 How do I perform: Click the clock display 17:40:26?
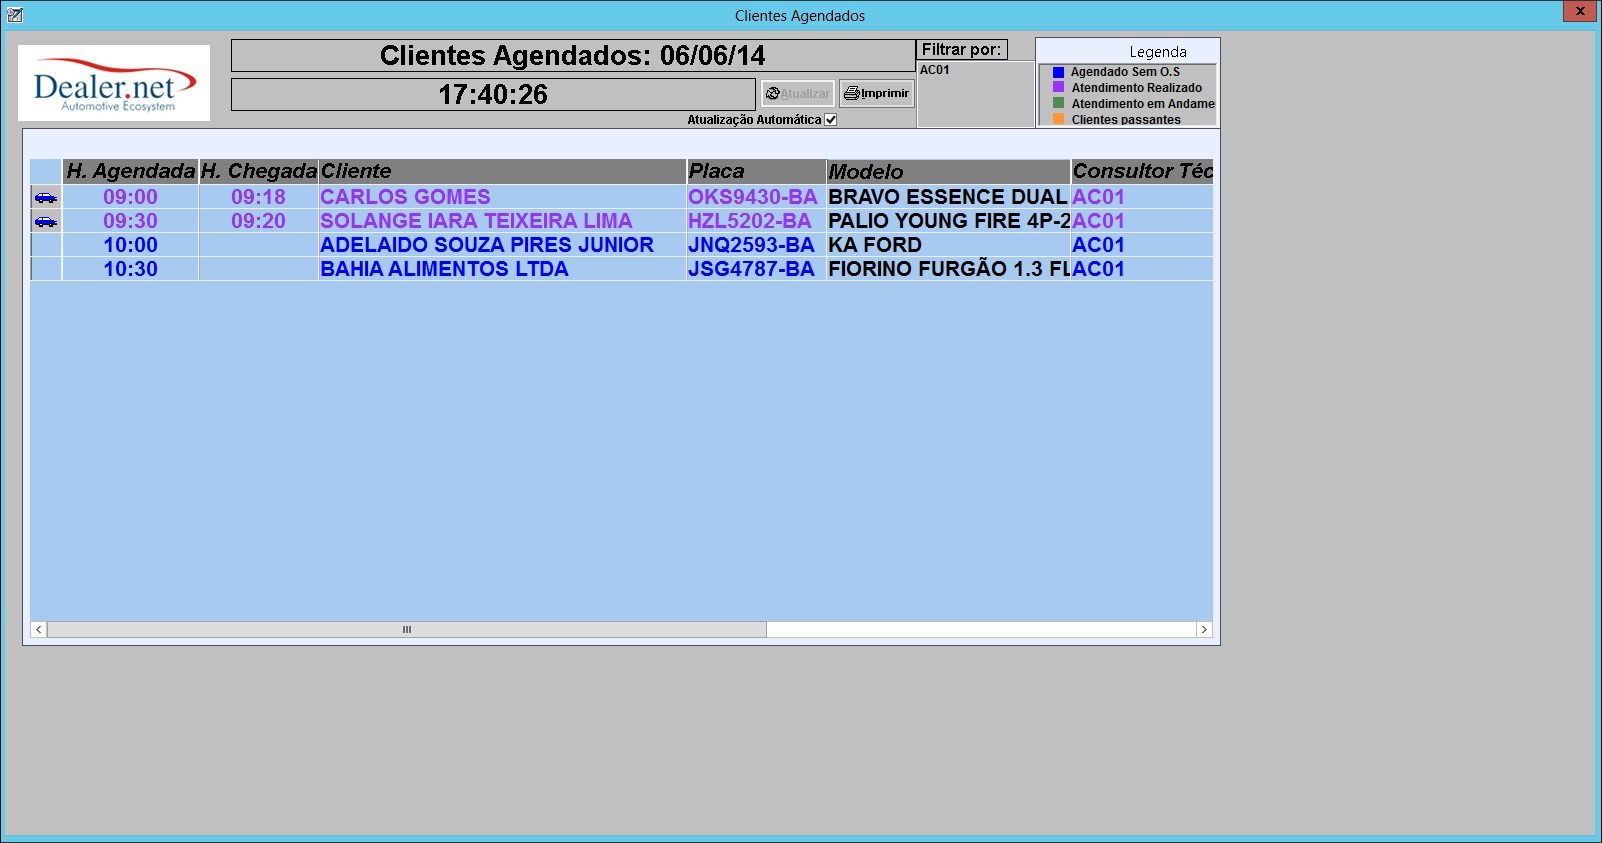coord(493,95)
